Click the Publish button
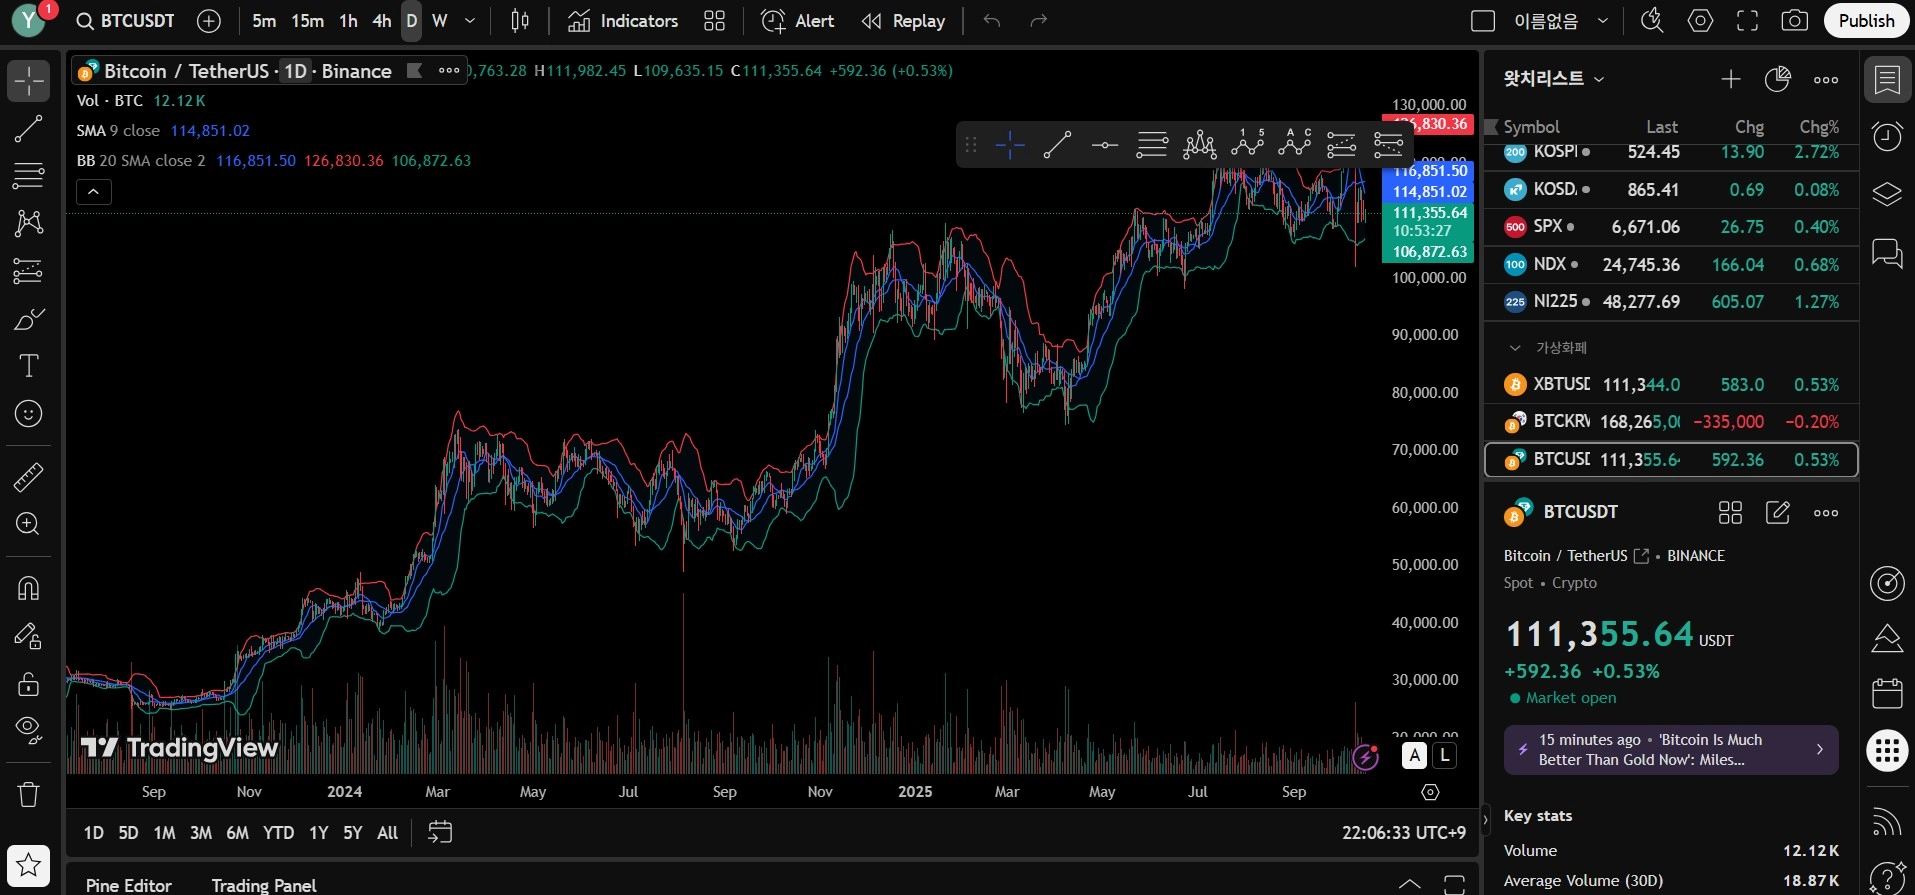The image size is (1915, 895). pyautogui.click(x=1866, y=21)
